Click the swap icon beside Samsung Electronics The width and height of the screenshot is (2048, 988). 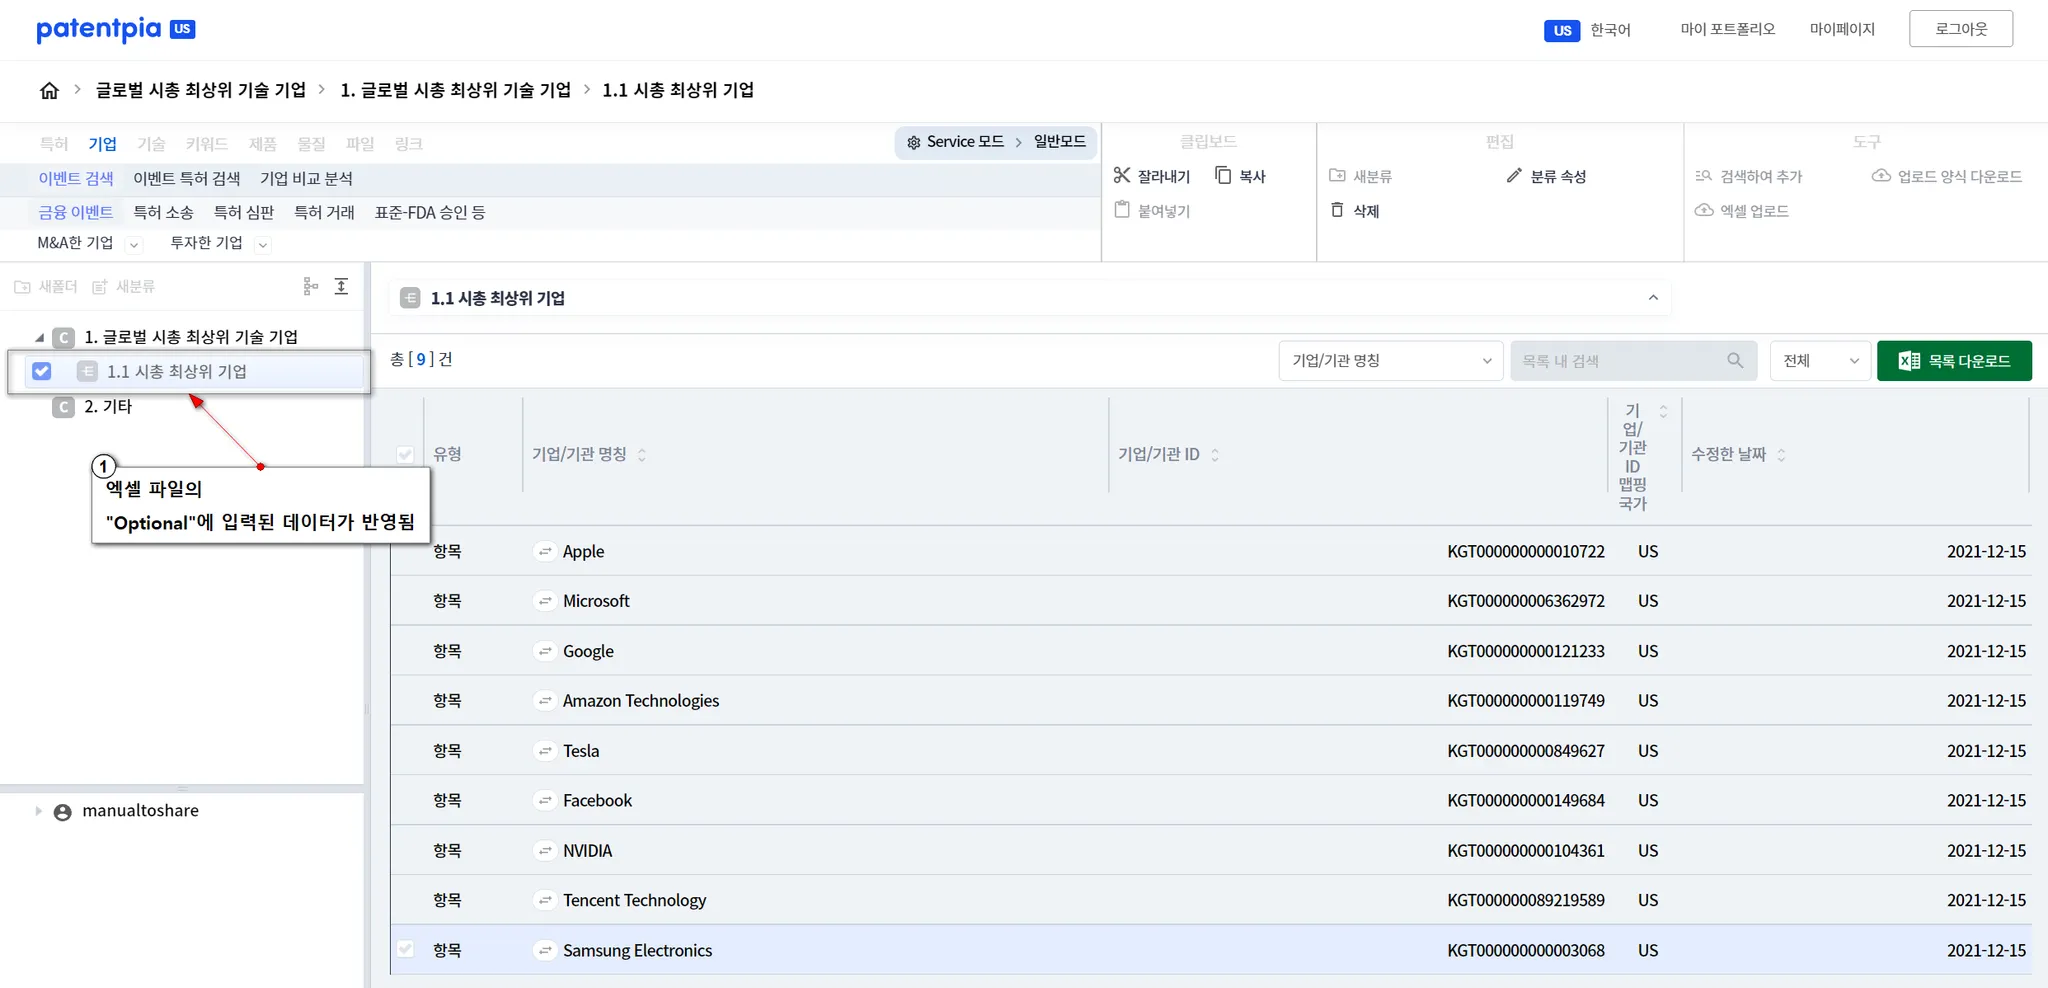545,951
